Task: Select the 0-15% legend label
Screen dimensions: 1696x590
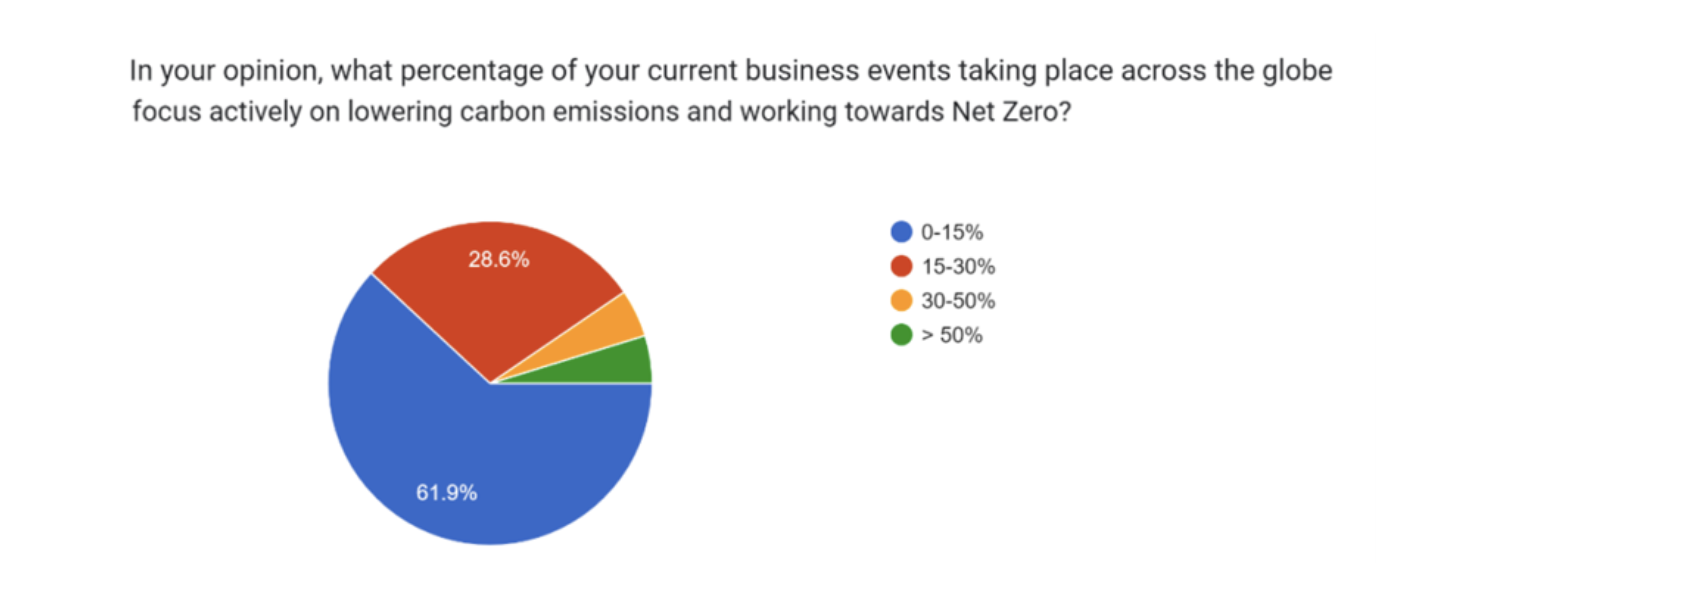Action: click(952, 232)
